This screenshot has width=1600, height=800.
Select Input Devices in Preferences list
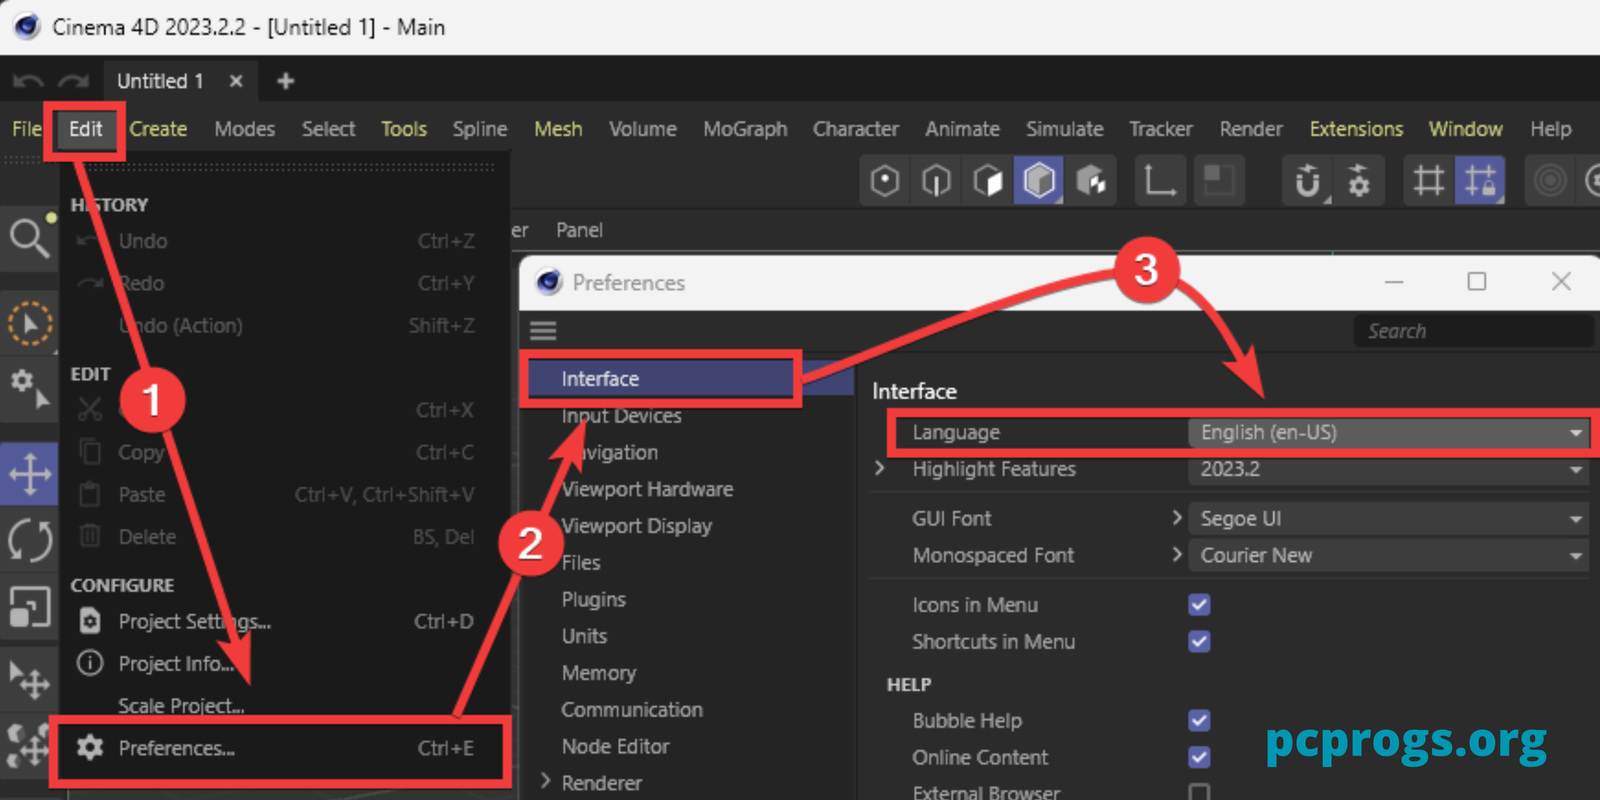[621, 416]
